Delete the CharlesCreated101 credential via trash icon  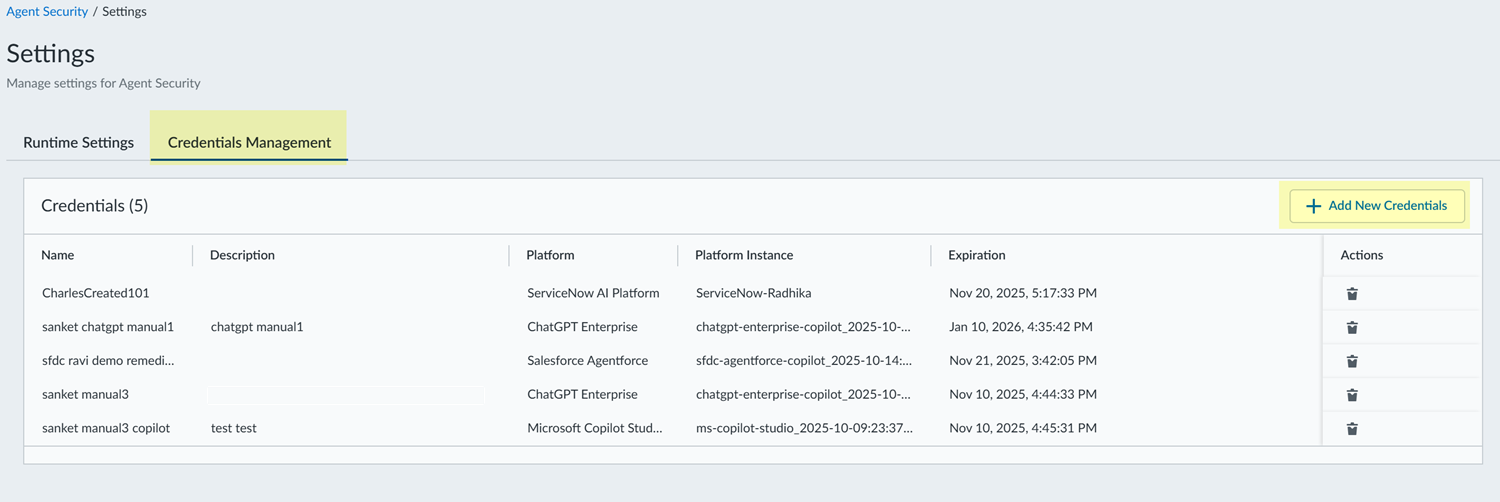[1352, 294]
